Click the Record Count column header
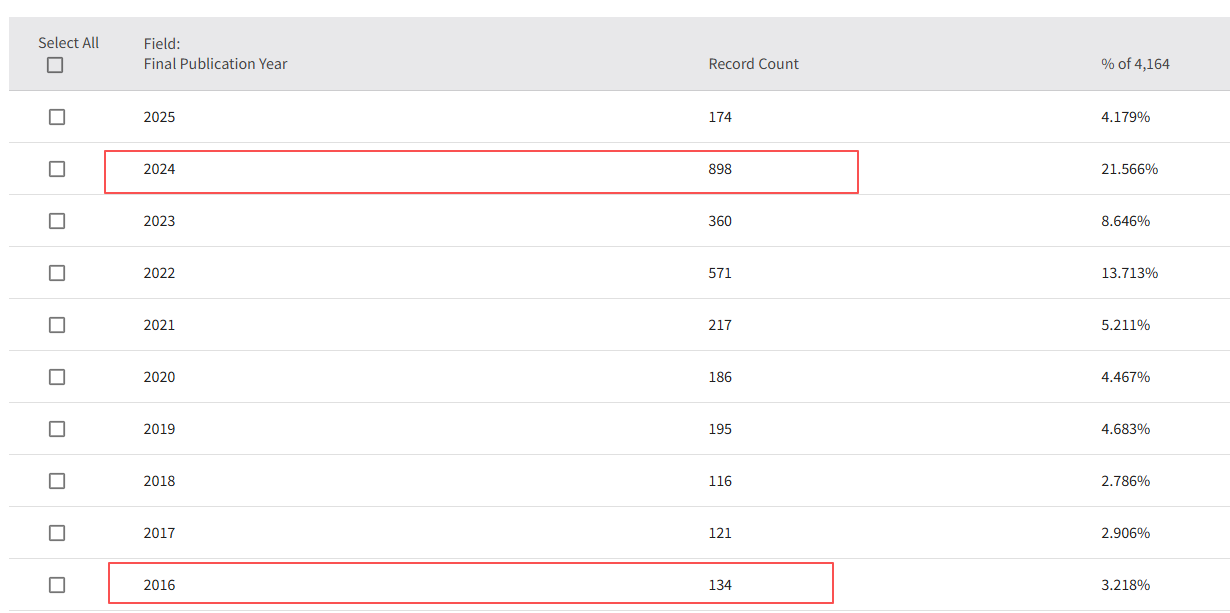The height and width of the screenshot is (613, 1230). (x=753, y=64)
